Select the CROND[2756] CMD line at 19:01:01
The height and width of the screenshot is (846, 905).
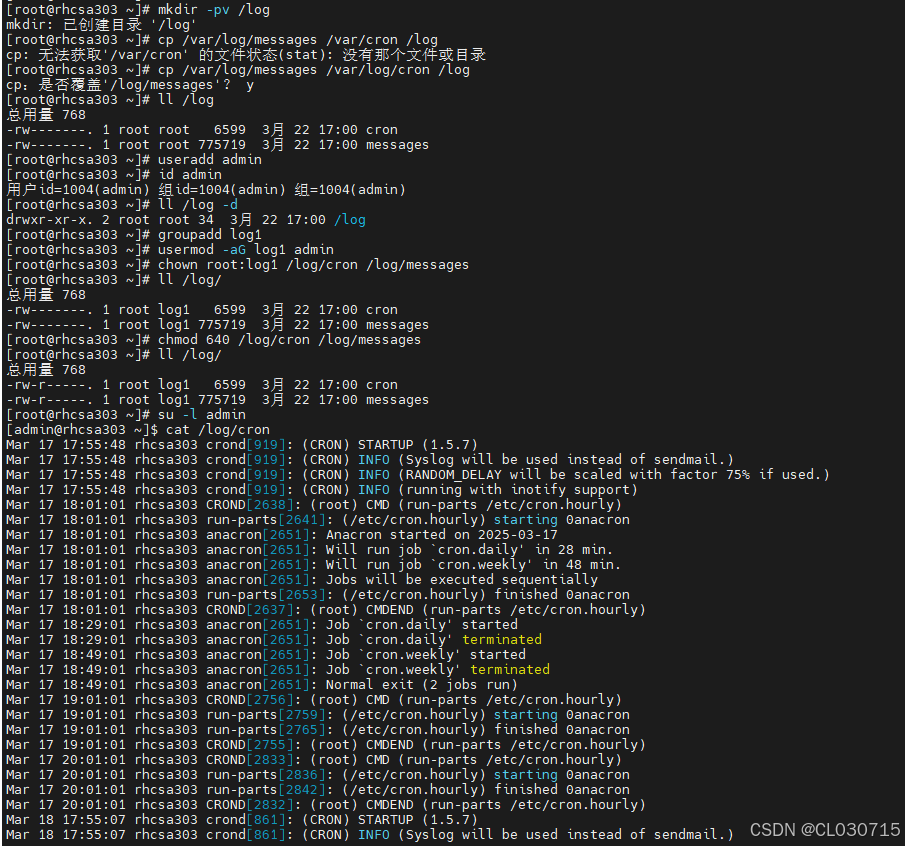pos(314,700)
